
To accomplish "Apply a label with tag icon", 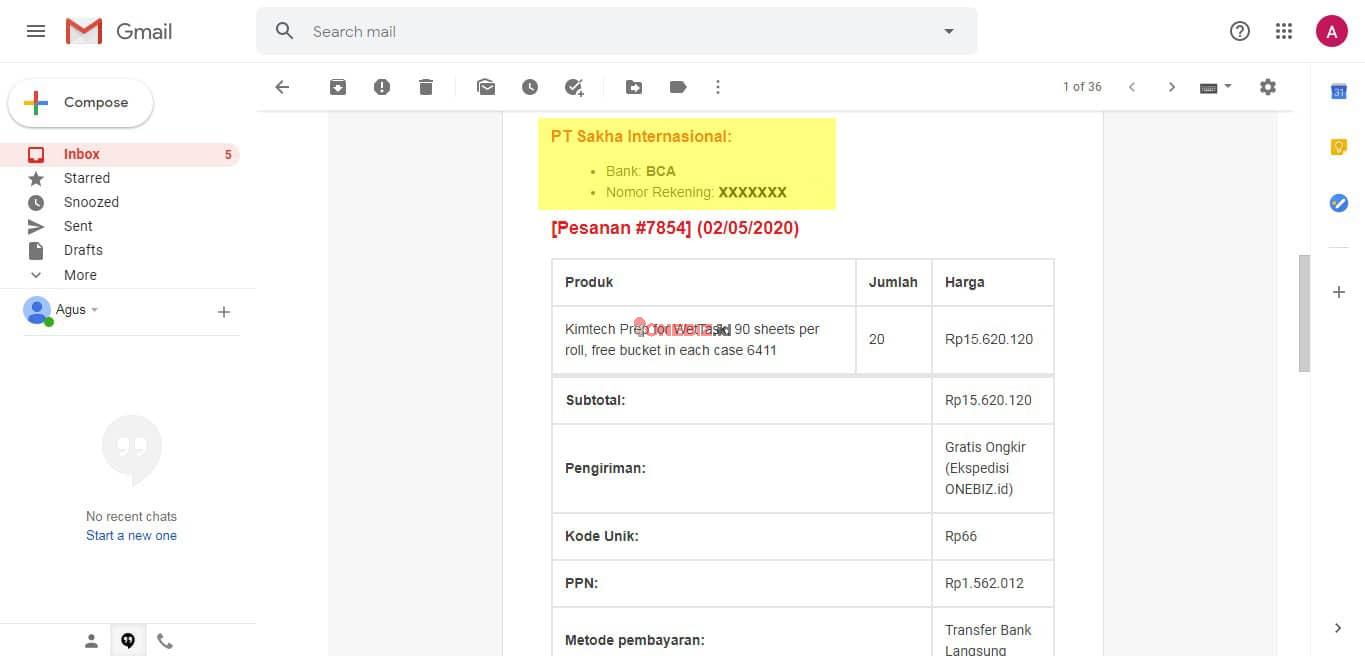I will (x=678, y=87).
